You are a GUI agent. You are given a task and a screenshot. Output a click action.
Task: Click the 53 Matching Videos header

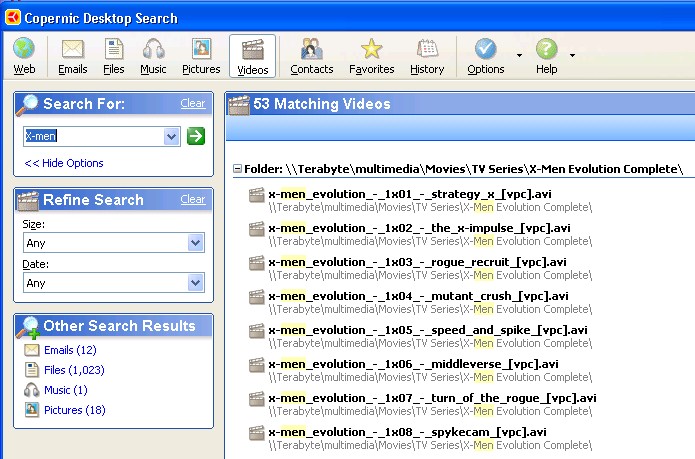click(322, 104)
